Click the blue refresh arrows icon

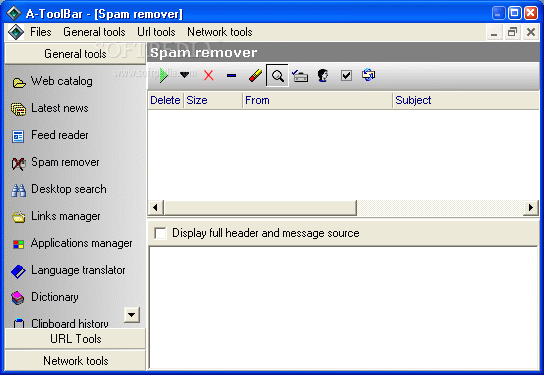tap(368, 75)
